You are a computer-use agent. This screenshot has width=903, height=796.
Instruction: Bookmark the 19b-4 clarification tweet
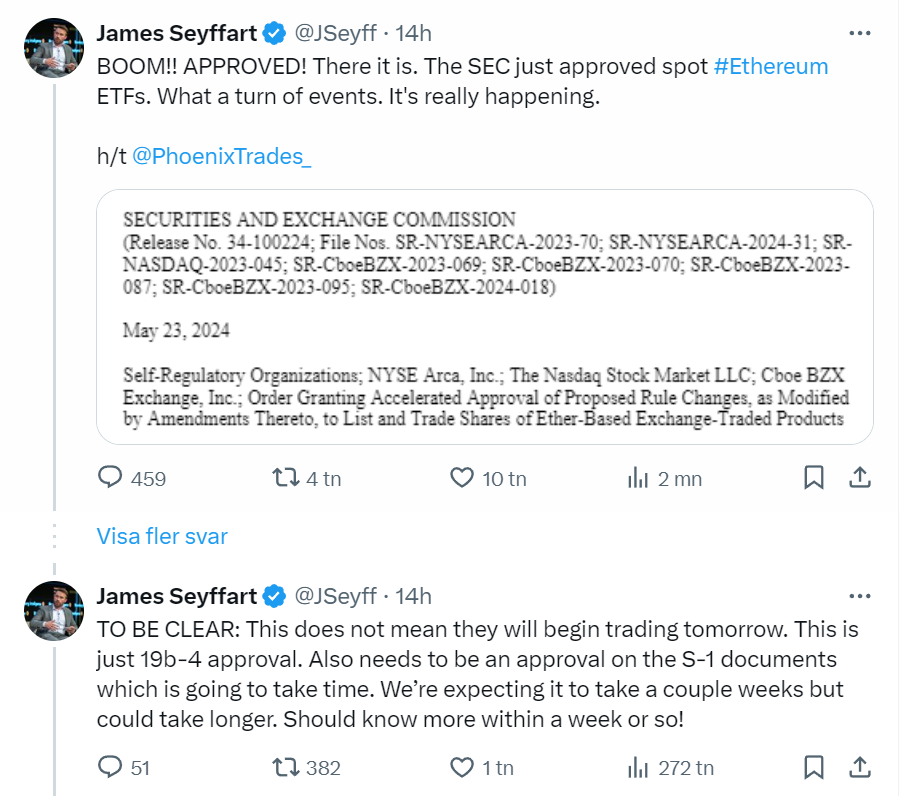[814, 767]
